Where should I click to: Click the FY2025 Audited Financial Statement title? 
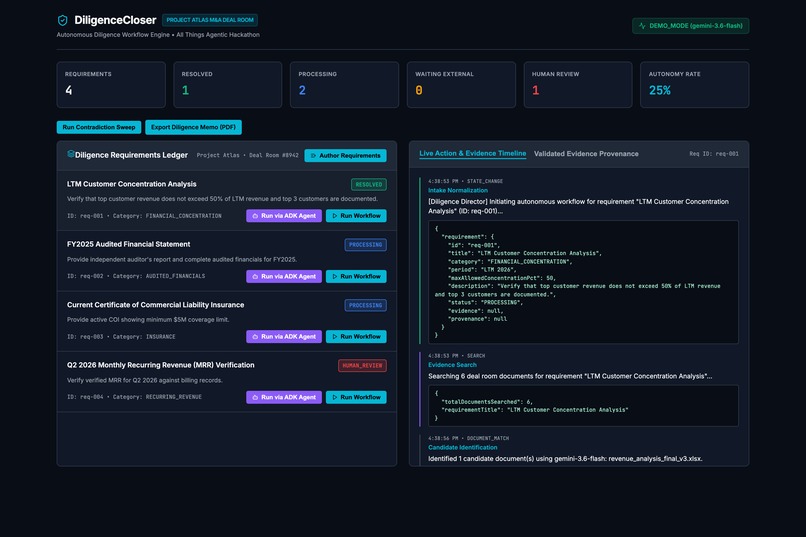coord(129,244)
